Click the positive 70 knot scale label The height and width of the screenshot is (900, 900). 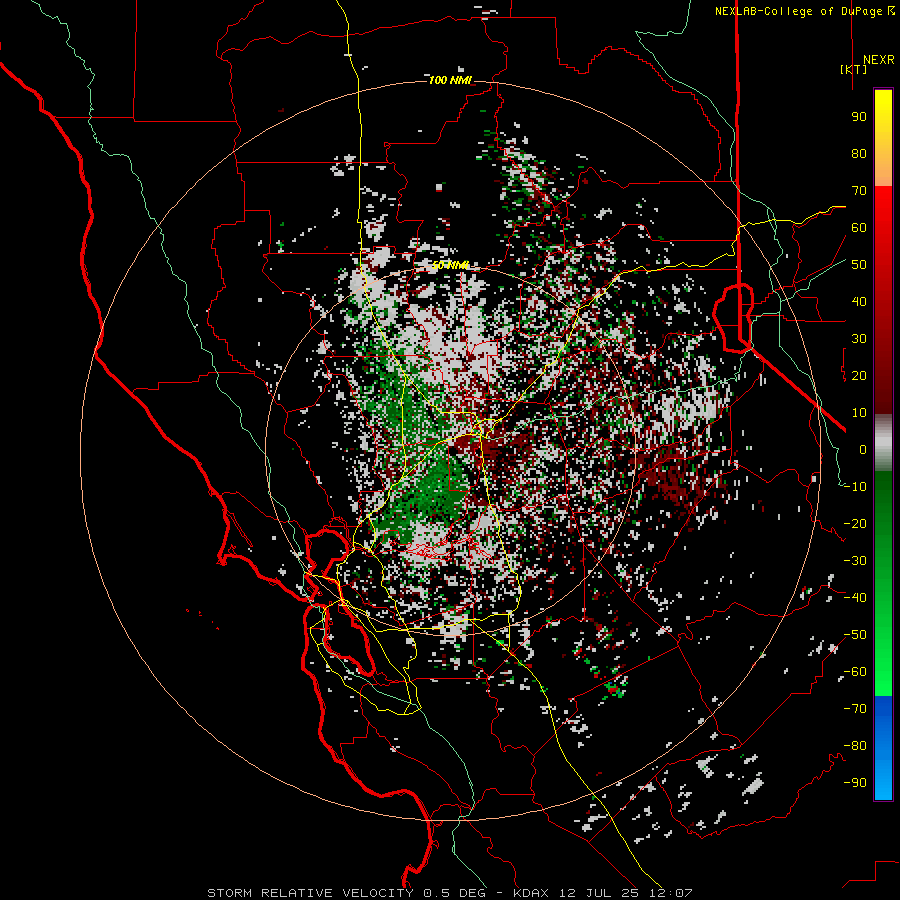(859, 191)
